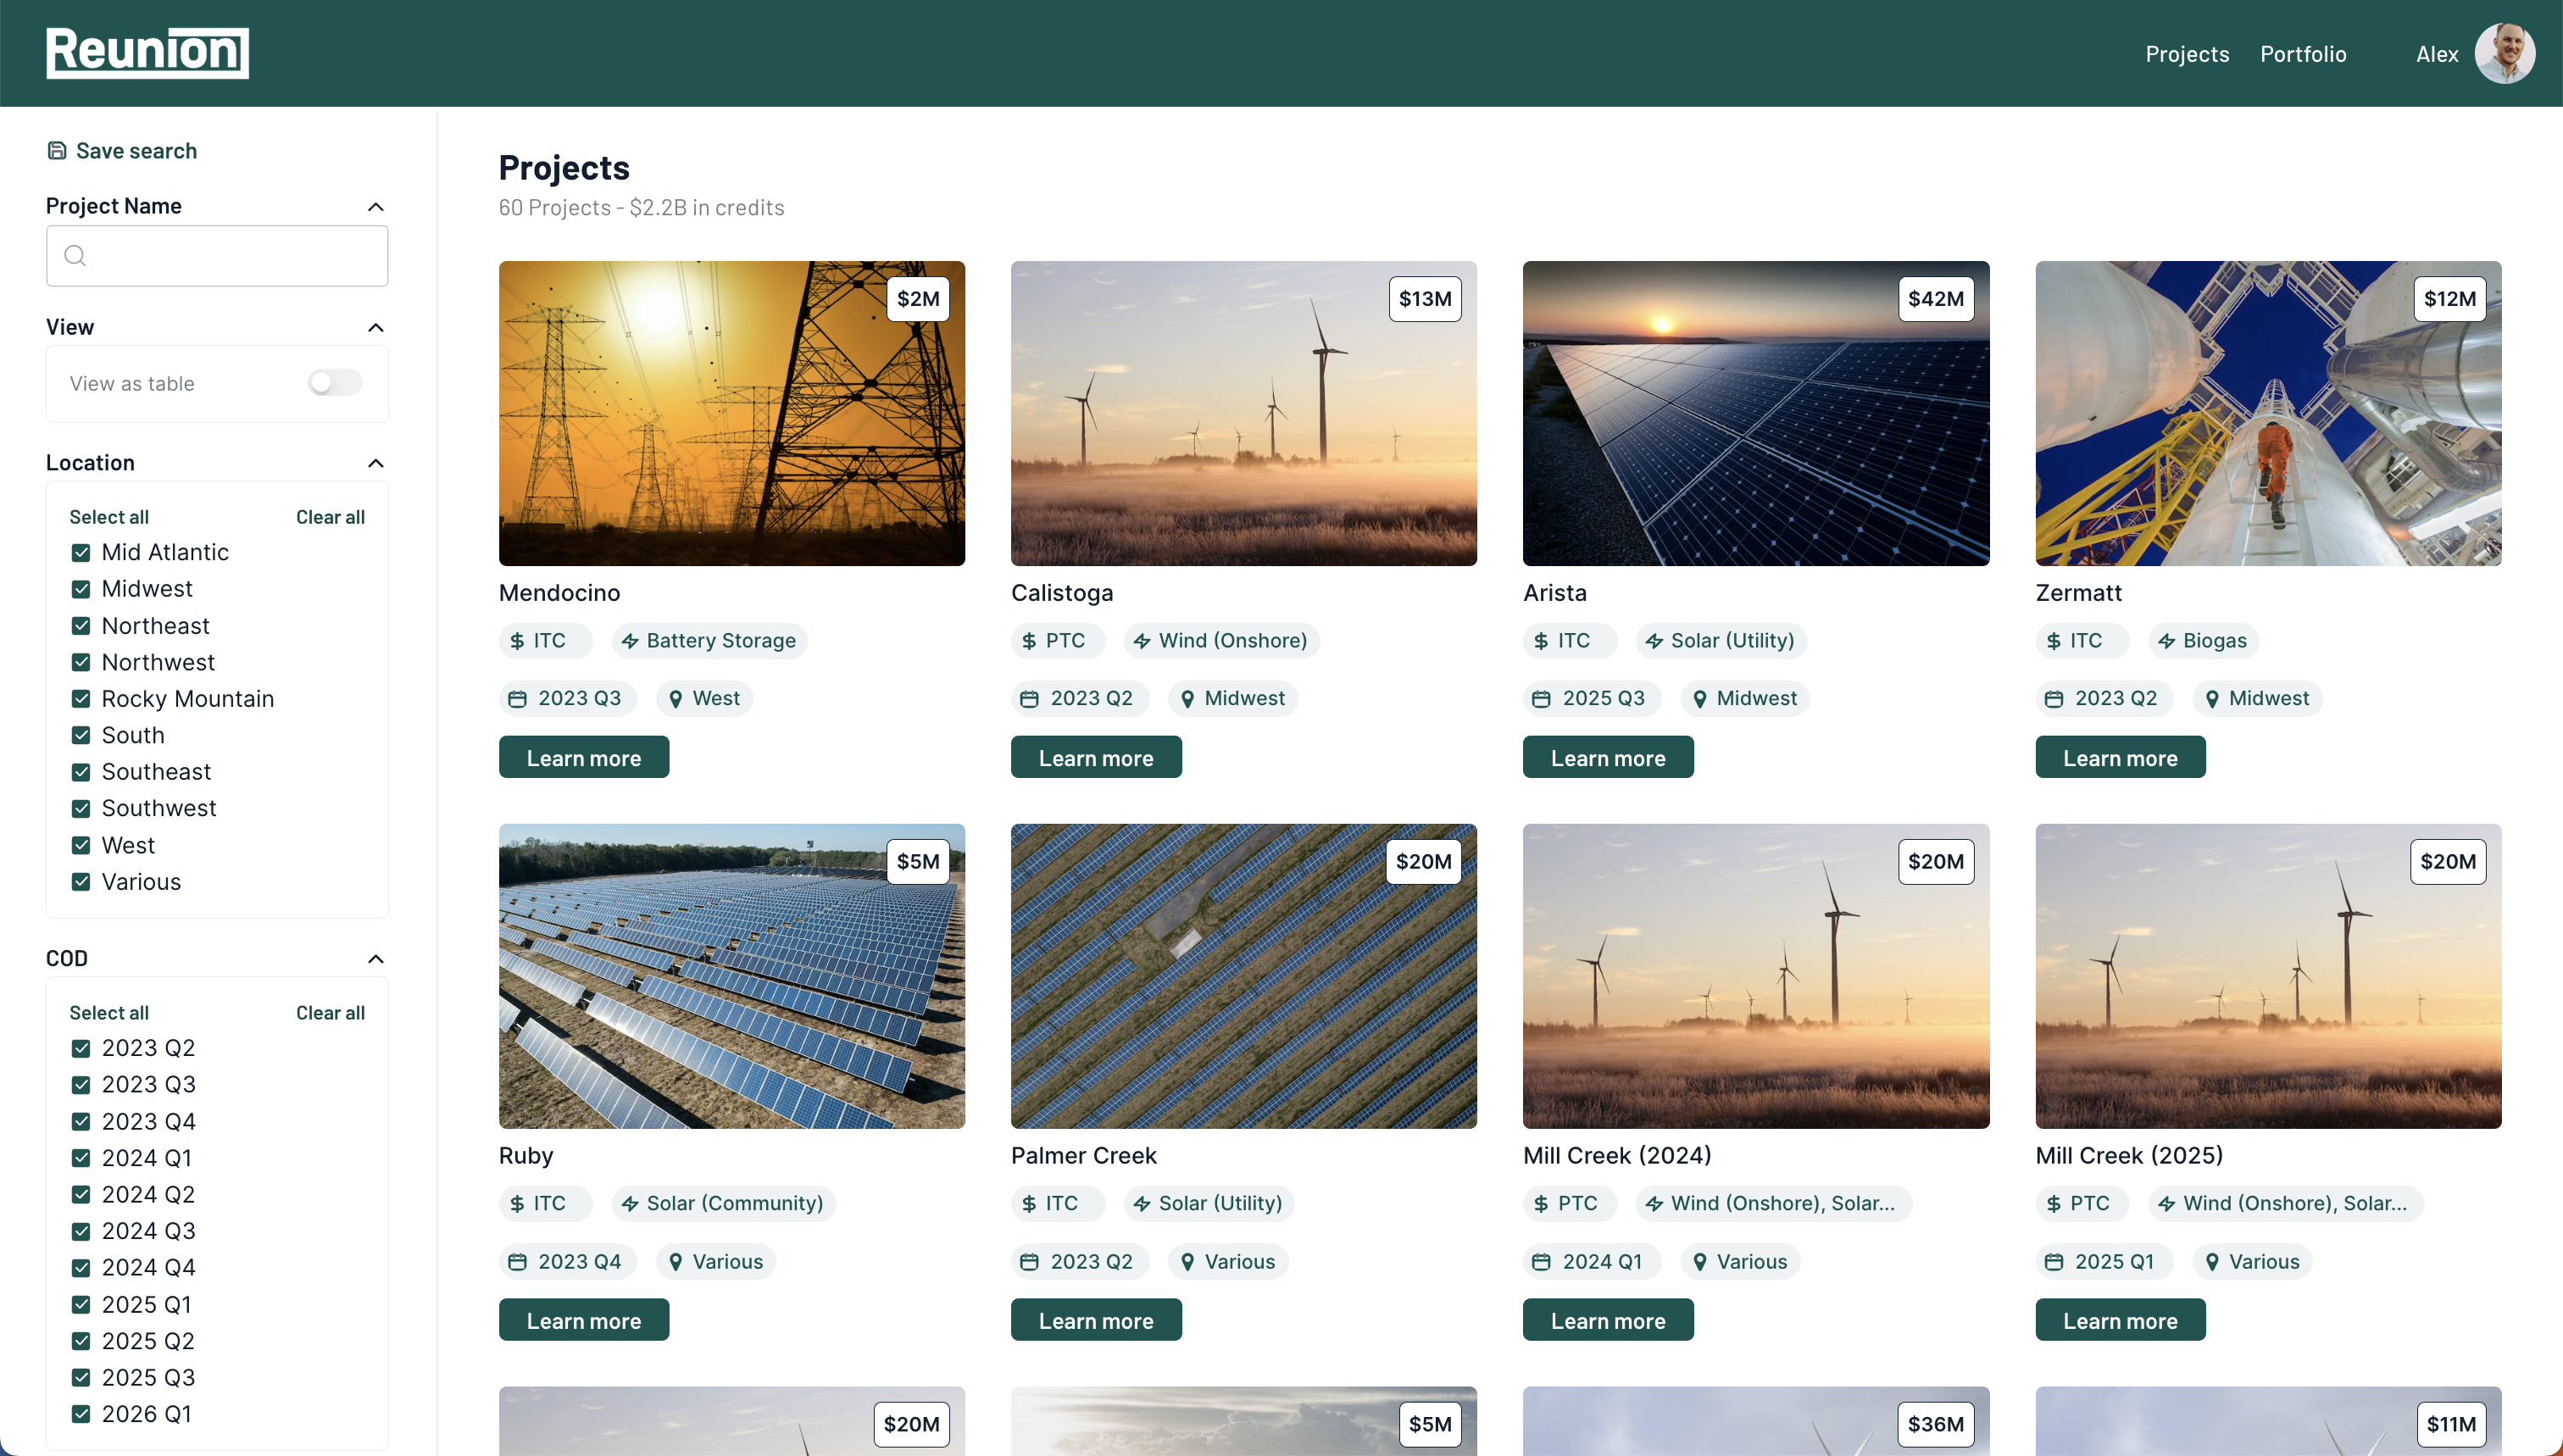Viewport: 2563px width, 1456px height.
Task: Click the search magnifier icon in Project Name
Action: click(75, 256)
